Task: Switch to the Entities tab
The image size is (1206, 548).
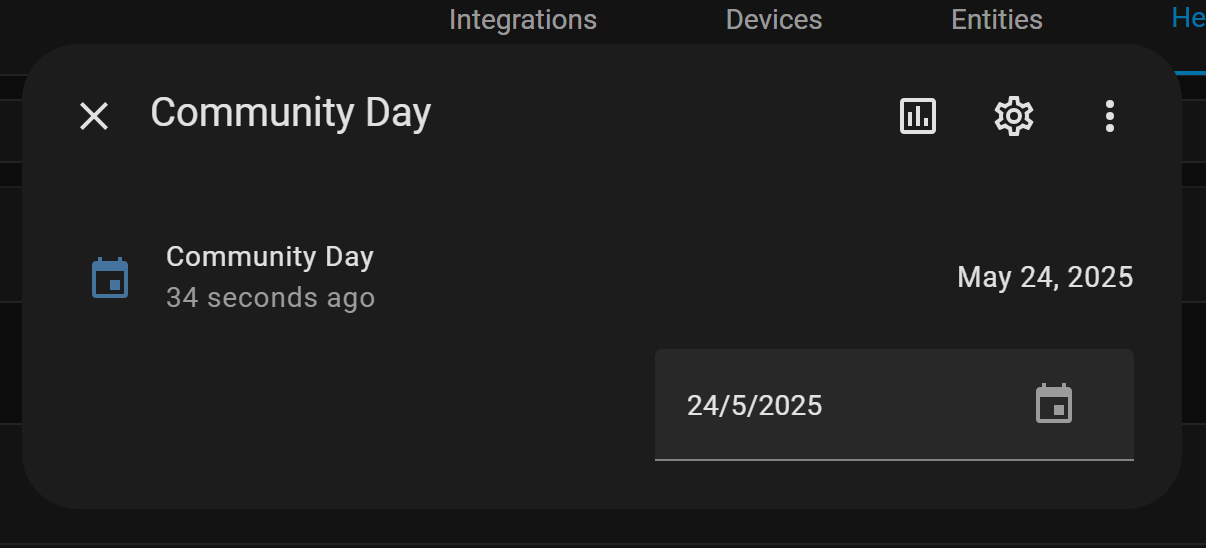Action: (x=997, y=19)
